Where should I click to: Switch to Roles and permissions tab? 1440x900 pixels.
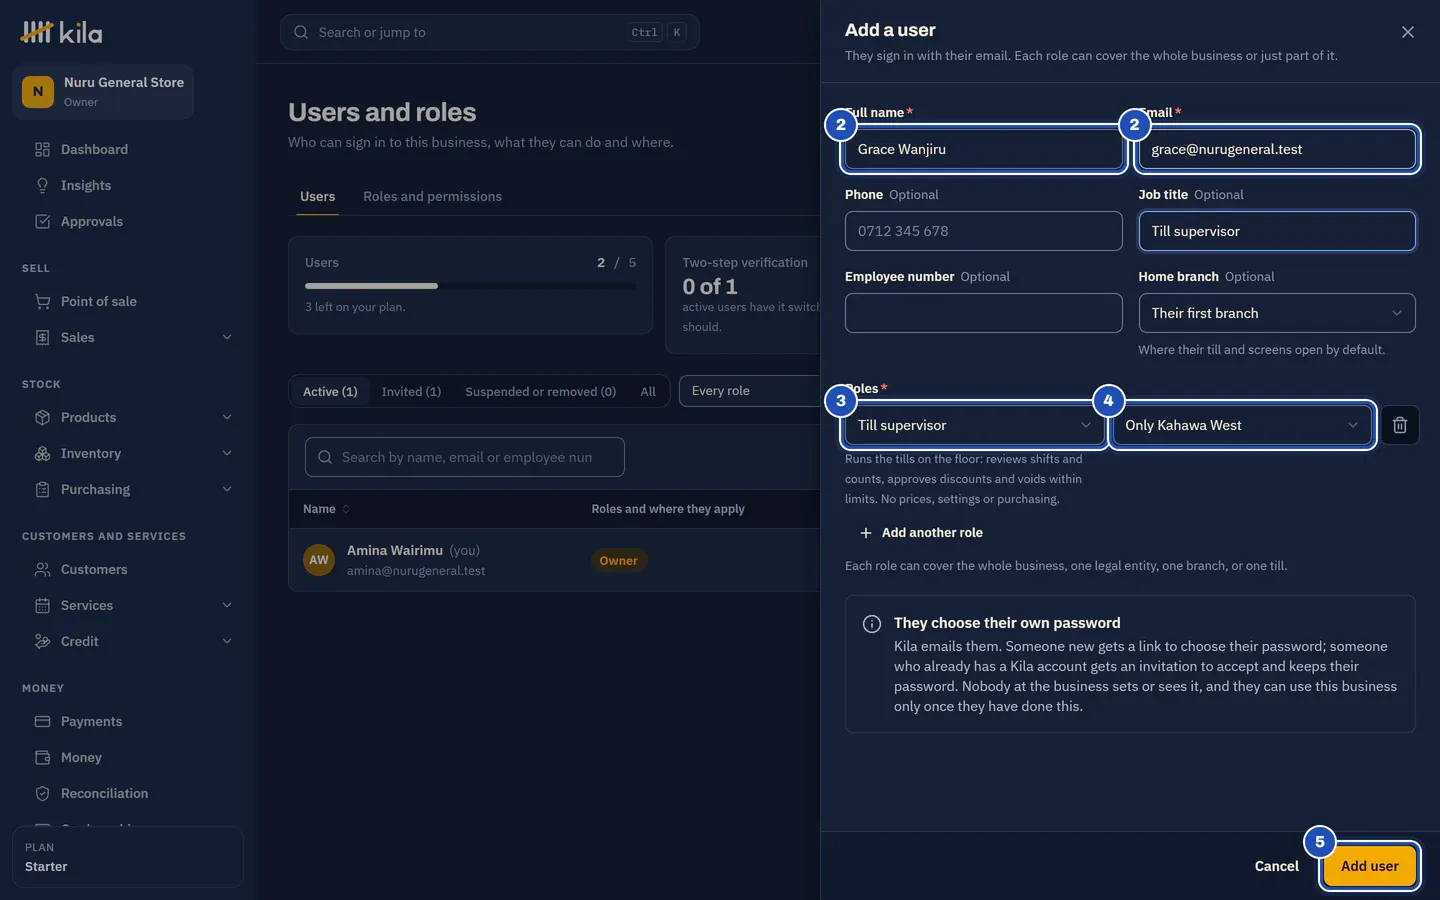point(432,197)
